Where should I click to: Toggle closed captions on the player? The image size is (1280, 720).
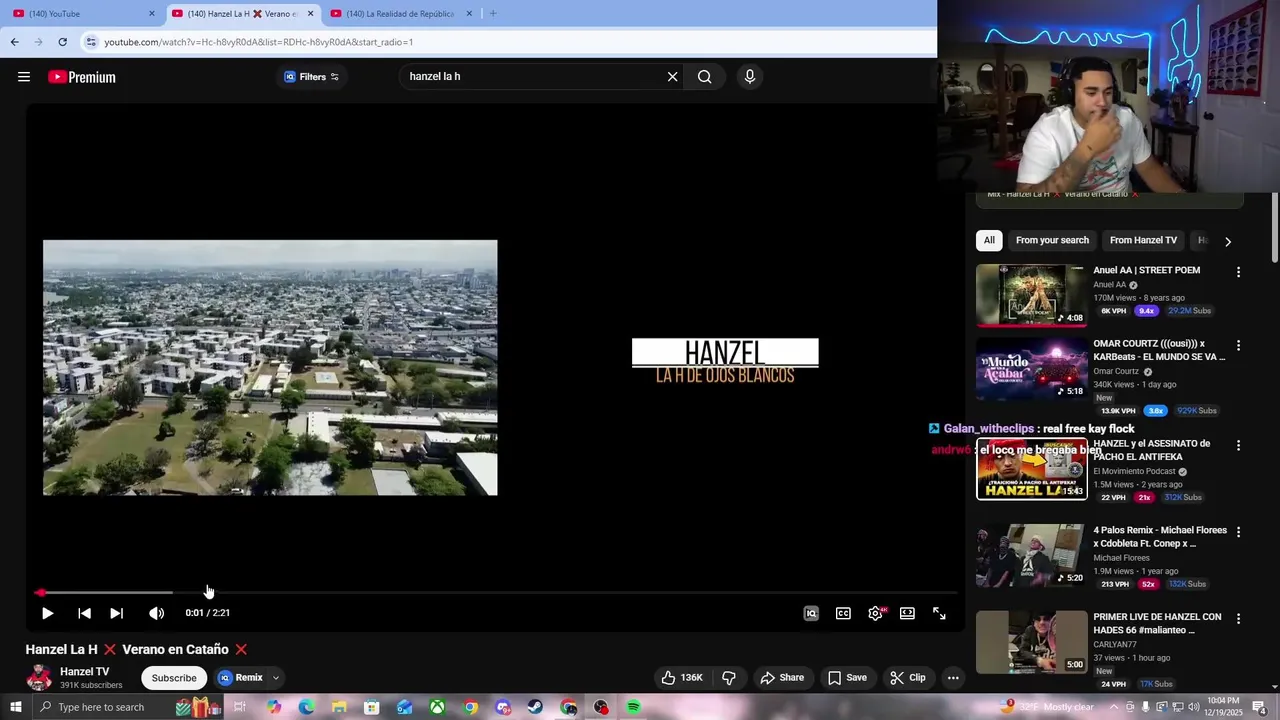pos(843,613)
